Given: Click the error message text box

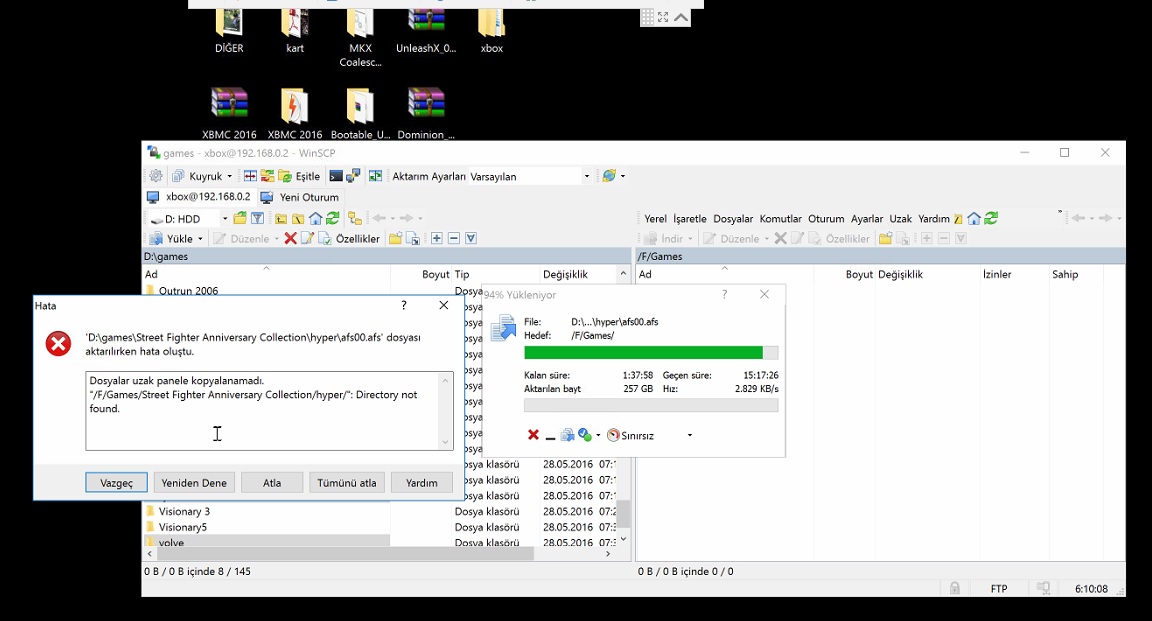Looking at the screenshot, I should 269,411.
